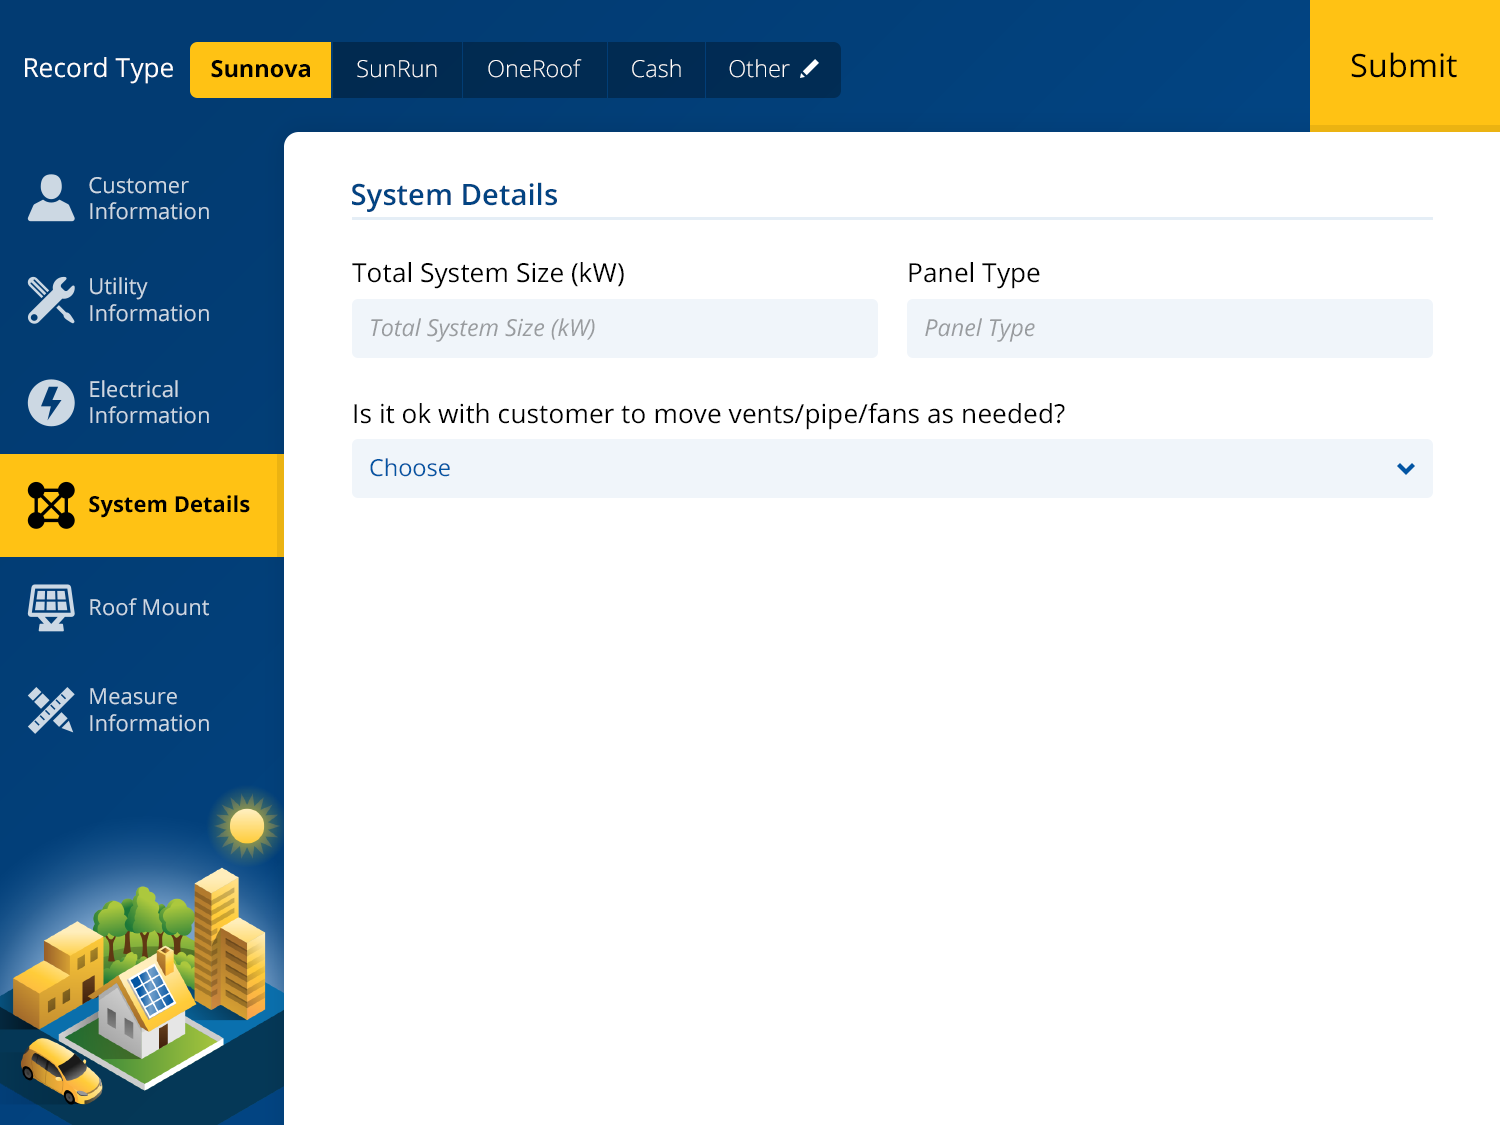Image resolution: width=1500 pixels, height=1125 pixels.
Task: Click the Customer Information person icon
Action: [51, 198]
